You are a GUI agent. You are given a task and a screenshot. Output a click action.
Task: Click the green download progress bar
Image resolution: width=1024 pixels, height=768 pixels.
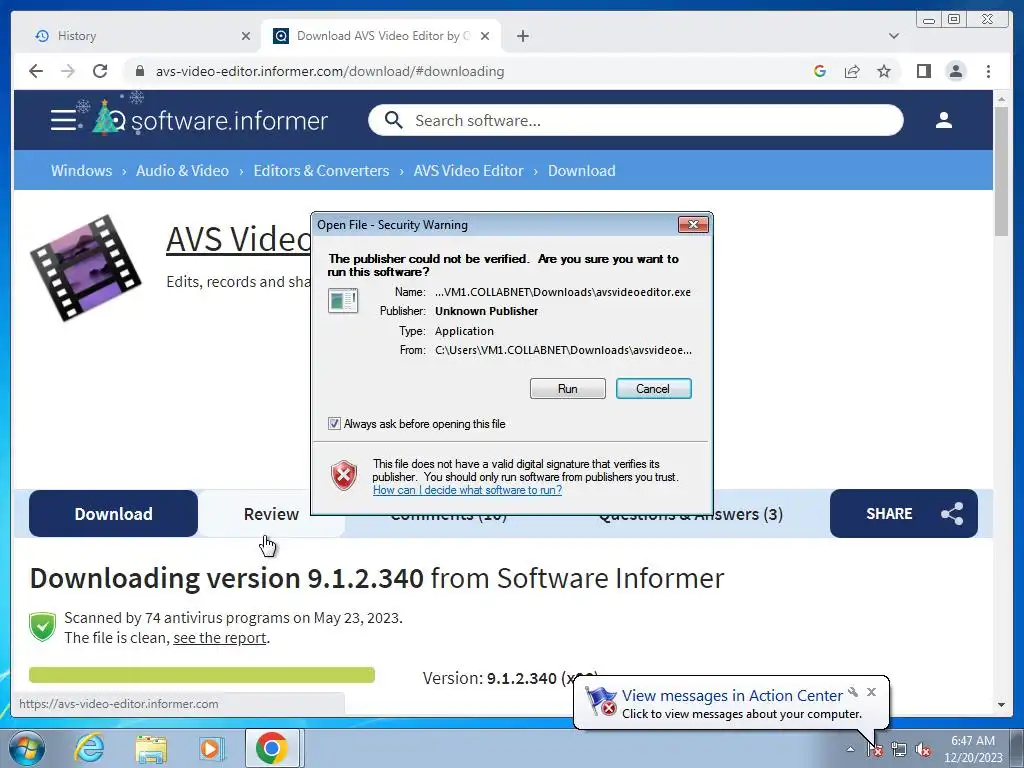[x=202, y=675]
